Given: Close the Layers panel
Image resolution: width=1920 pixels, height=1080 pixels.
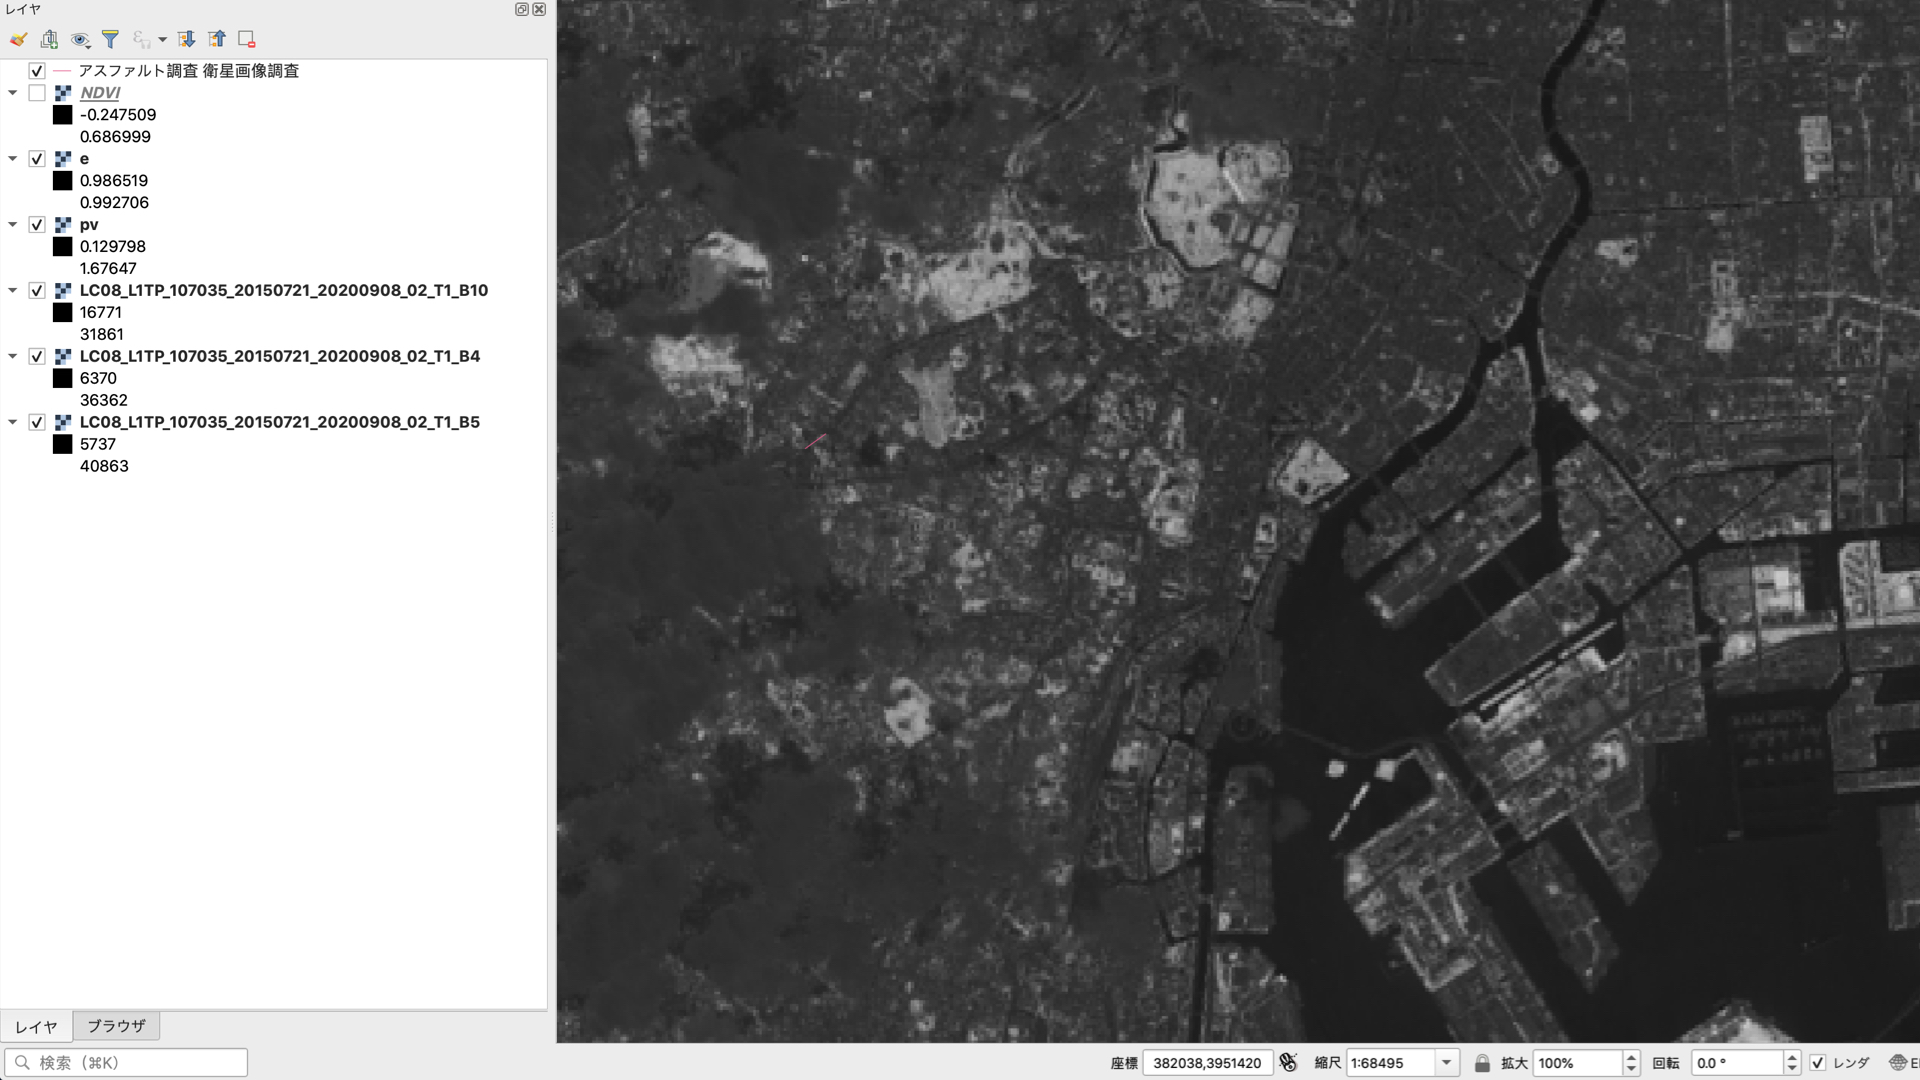Looking at the screenshot, I should 539,9.
